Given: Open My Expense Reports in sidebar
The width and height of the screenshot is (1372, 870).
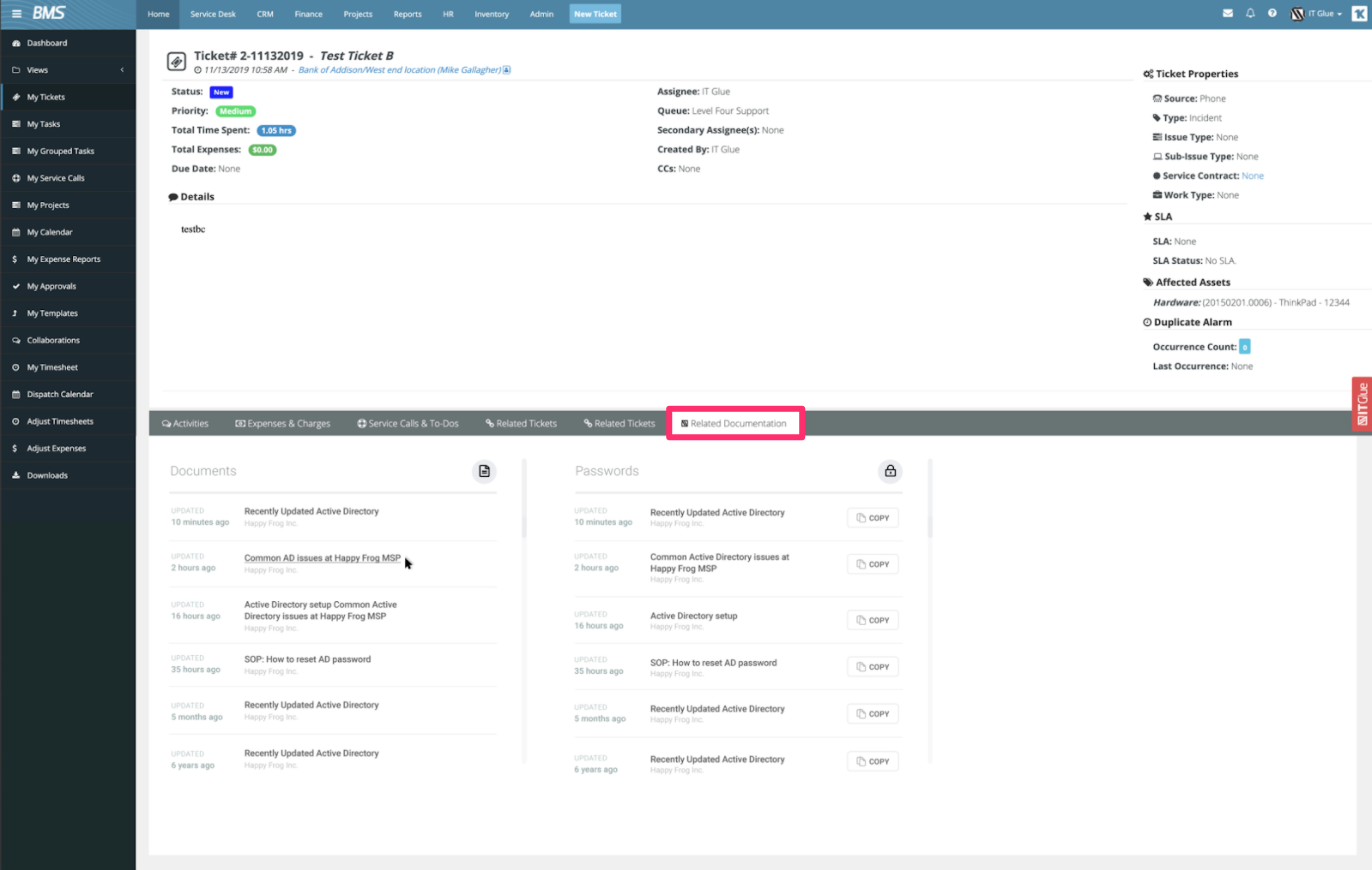Looking at the screenshot, I should coord(68,259).
